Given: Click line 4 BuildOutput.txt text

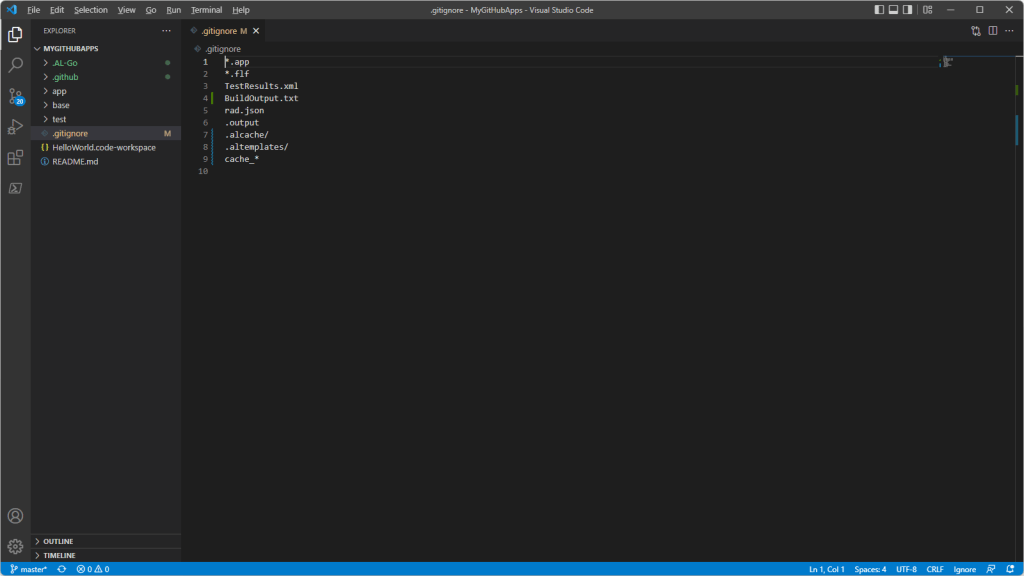Looking at the screenshot, I should point(261,98).
